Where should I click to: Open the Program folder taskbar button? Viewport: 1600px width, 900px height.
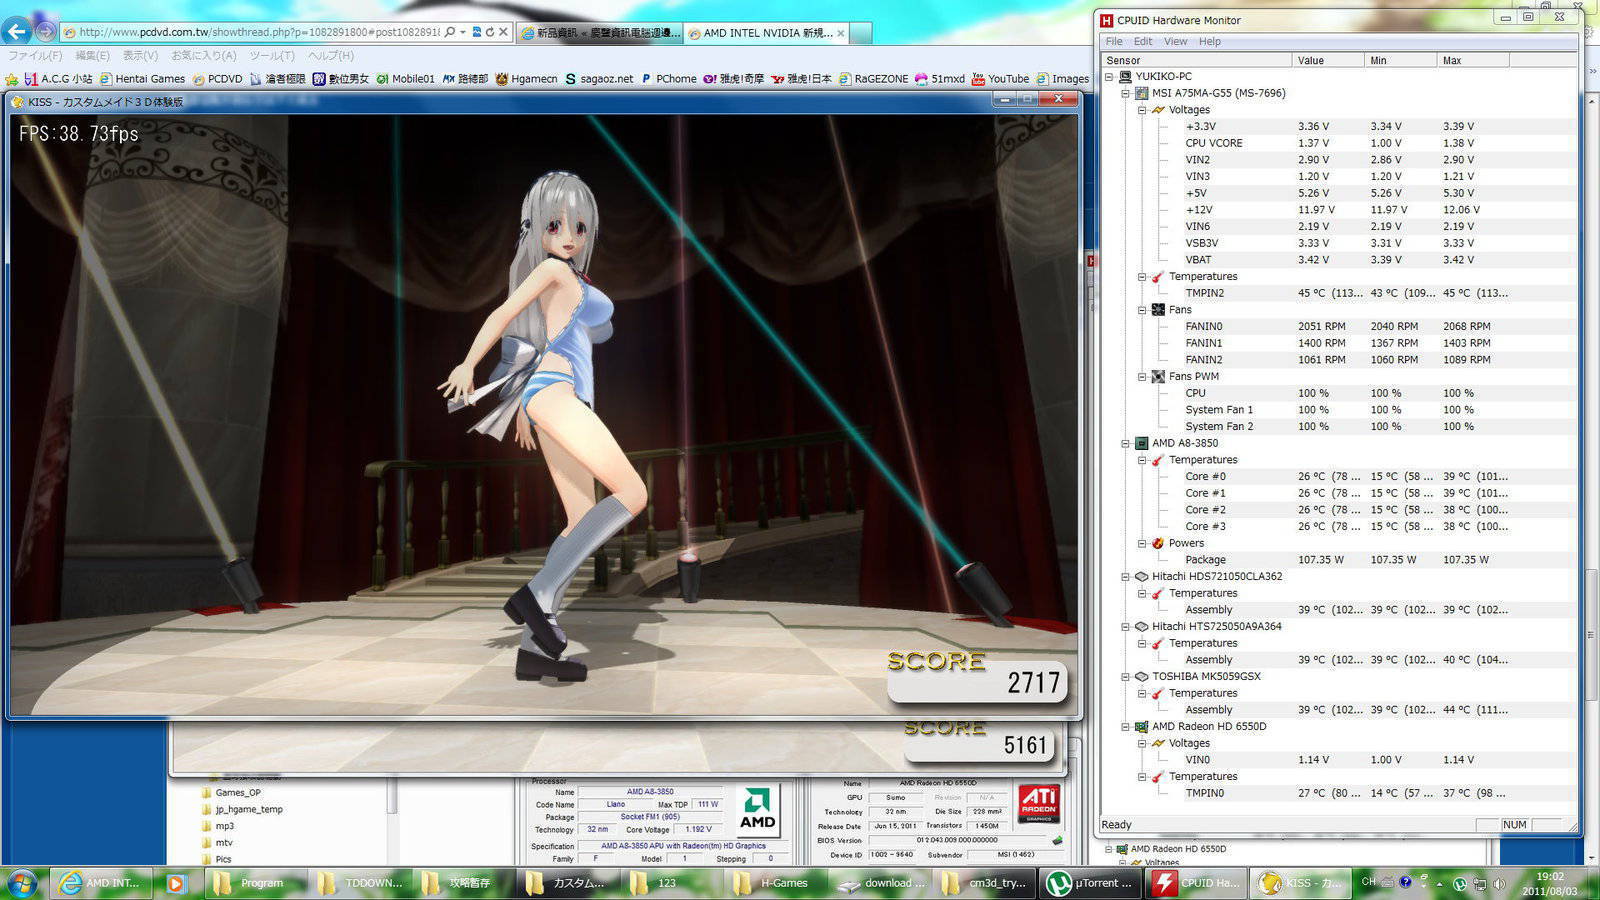(255, 883)
